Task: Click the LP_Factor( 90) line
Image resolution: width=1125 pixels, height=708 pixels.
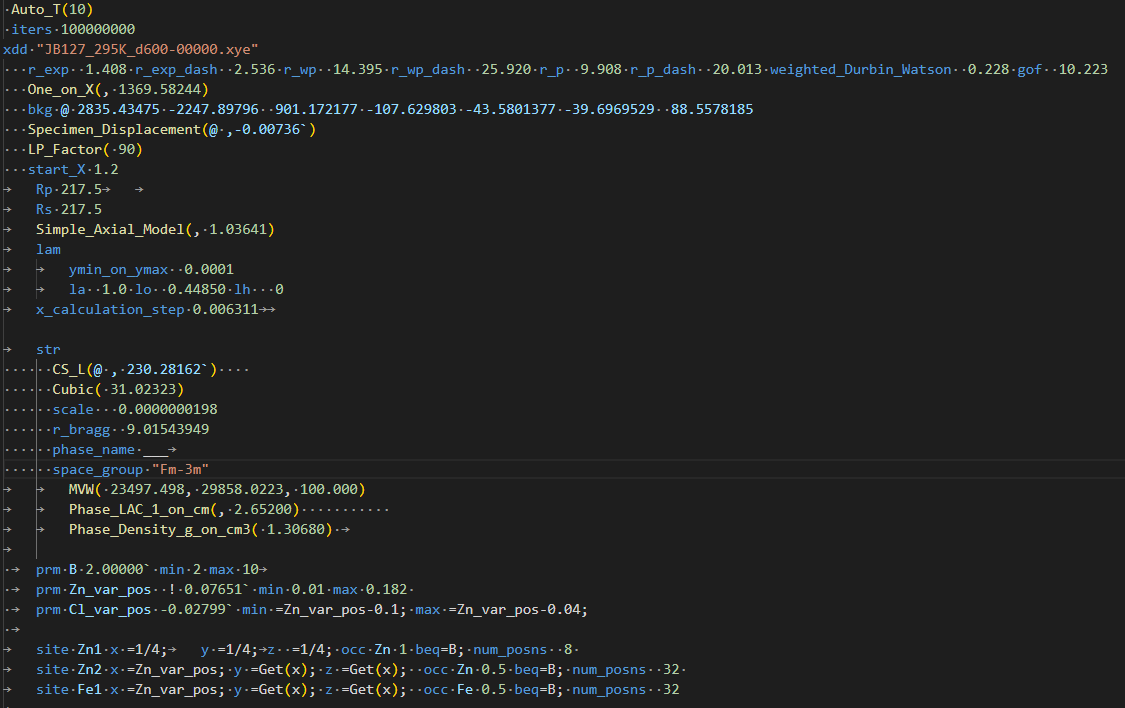Action: pos(85,150)
